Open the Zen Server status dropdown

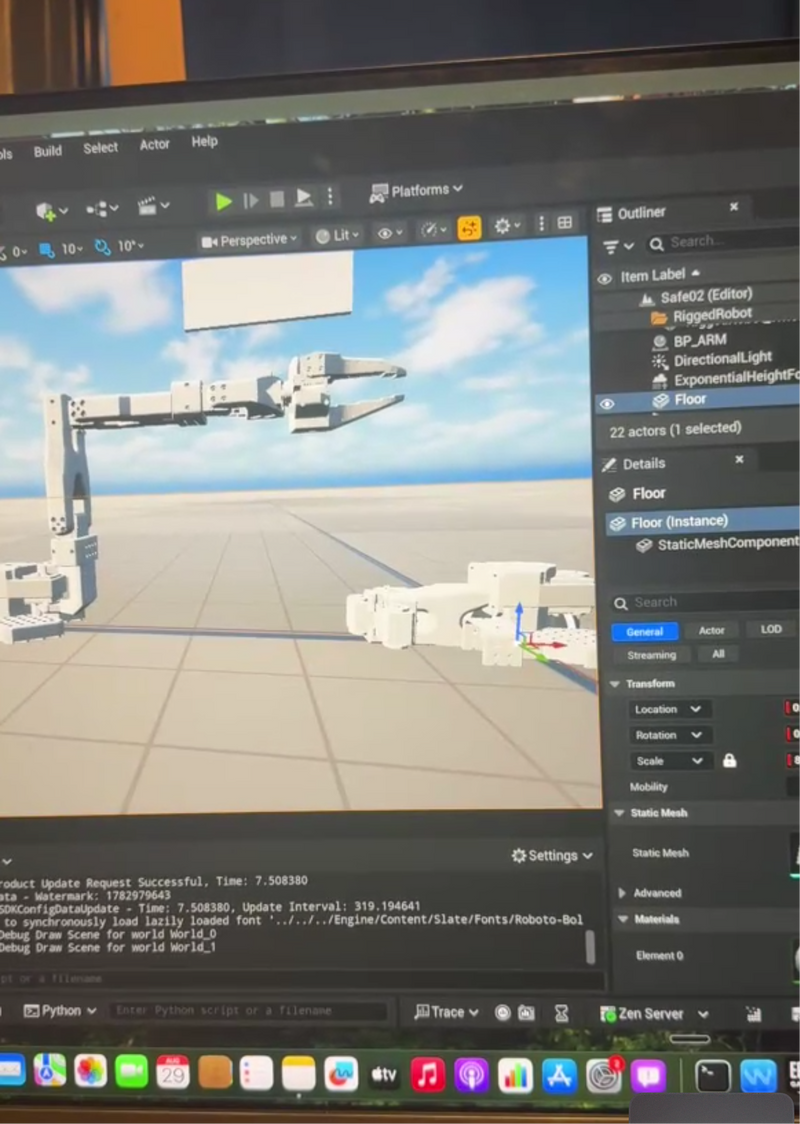point(654,1014)
